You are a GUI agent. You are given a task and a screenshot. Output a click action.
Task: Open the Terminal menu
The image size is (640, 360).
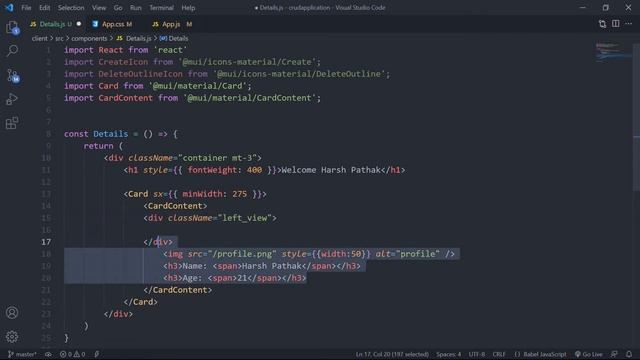tap(161, 8)
